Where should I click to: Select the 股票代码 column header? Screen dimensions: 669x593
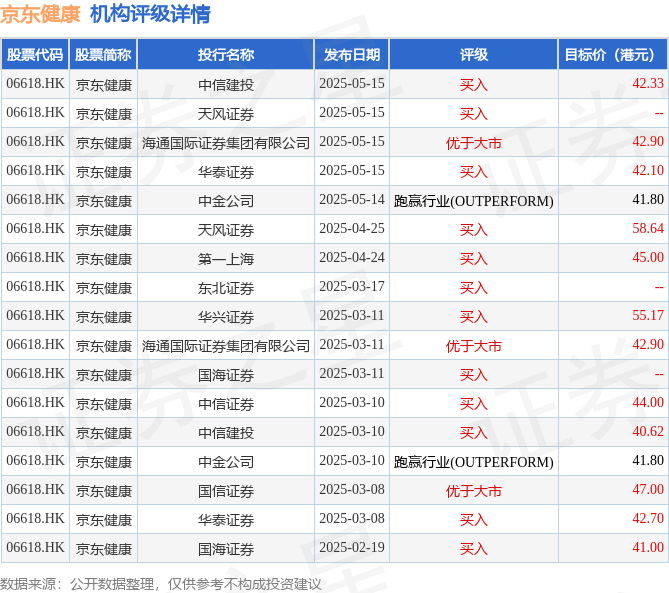pyautogui.click(x=35, y=54)
